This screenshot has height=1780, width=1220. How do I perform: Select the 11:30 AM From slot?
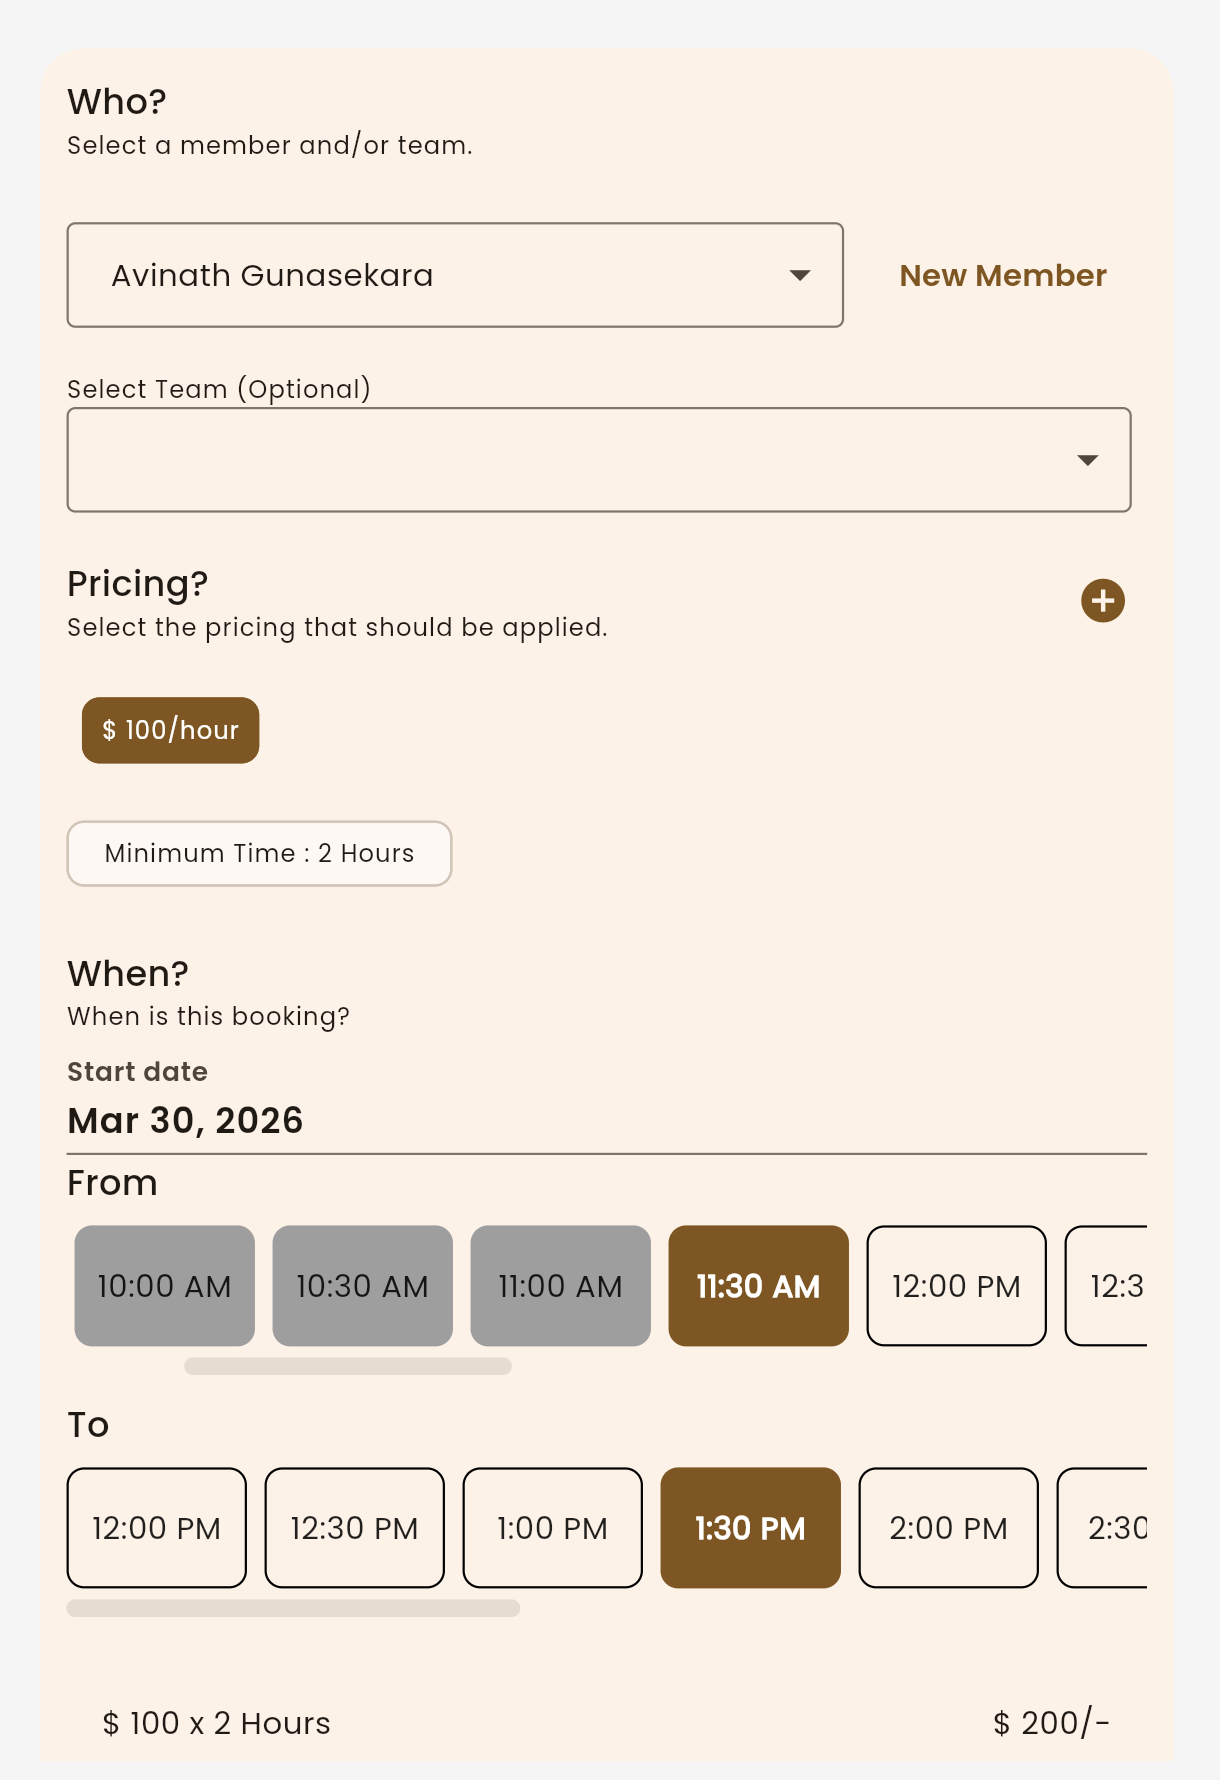[x=758, y=1286]
